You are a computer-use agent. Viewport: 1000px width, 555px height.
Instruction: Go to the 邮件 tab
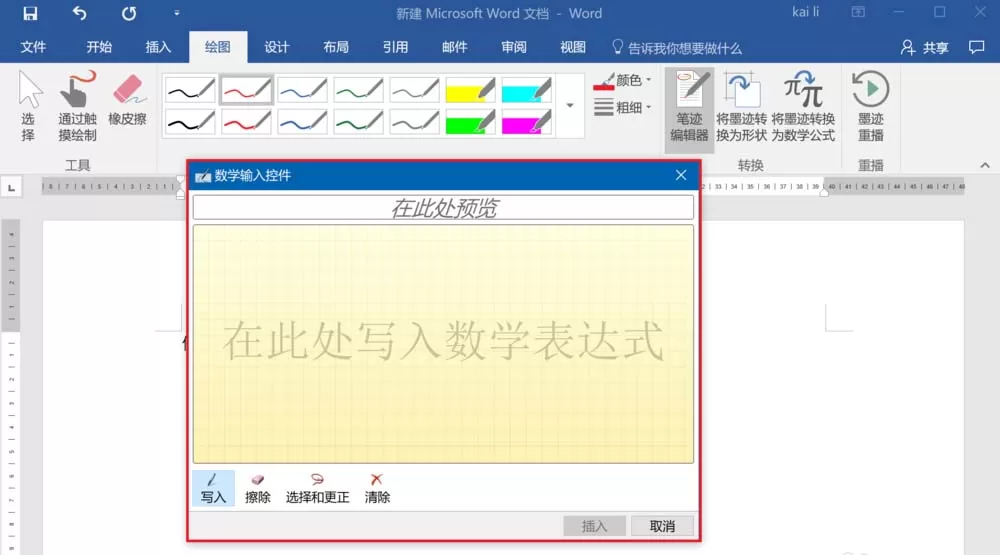pyautogui.click(x=455, y=47)
